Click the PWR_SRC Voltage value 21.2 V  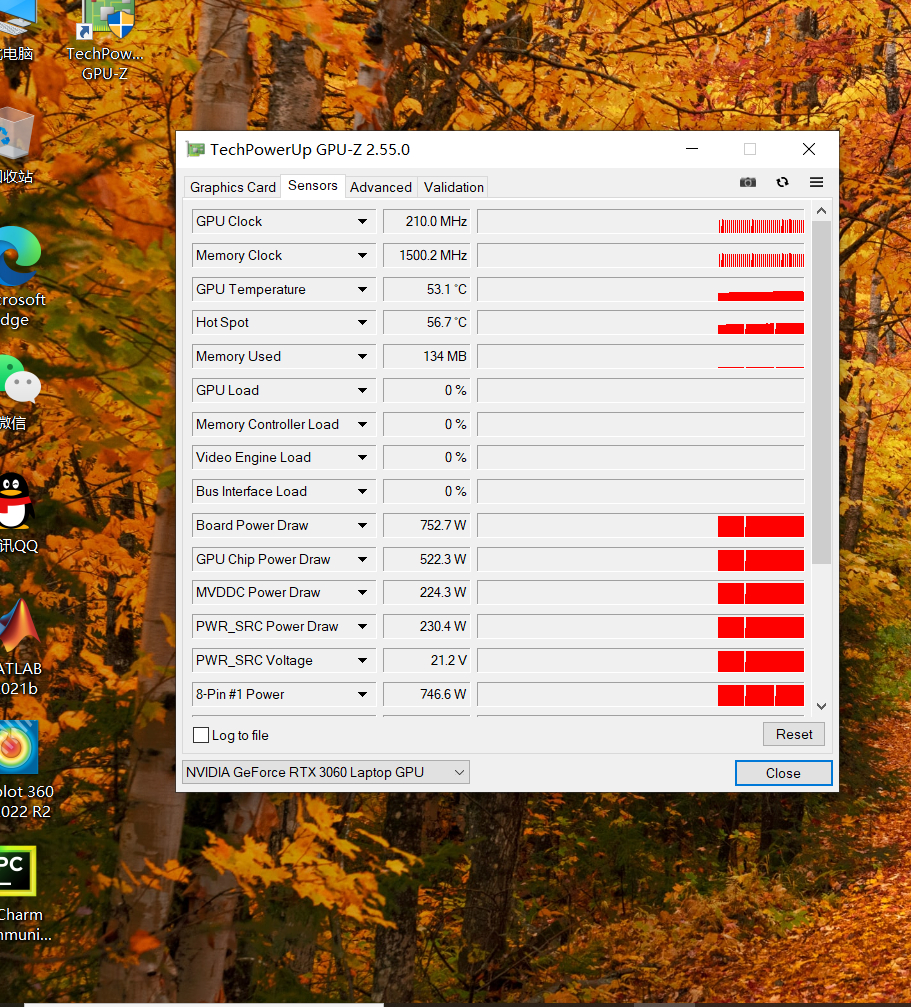pos(427,660)
